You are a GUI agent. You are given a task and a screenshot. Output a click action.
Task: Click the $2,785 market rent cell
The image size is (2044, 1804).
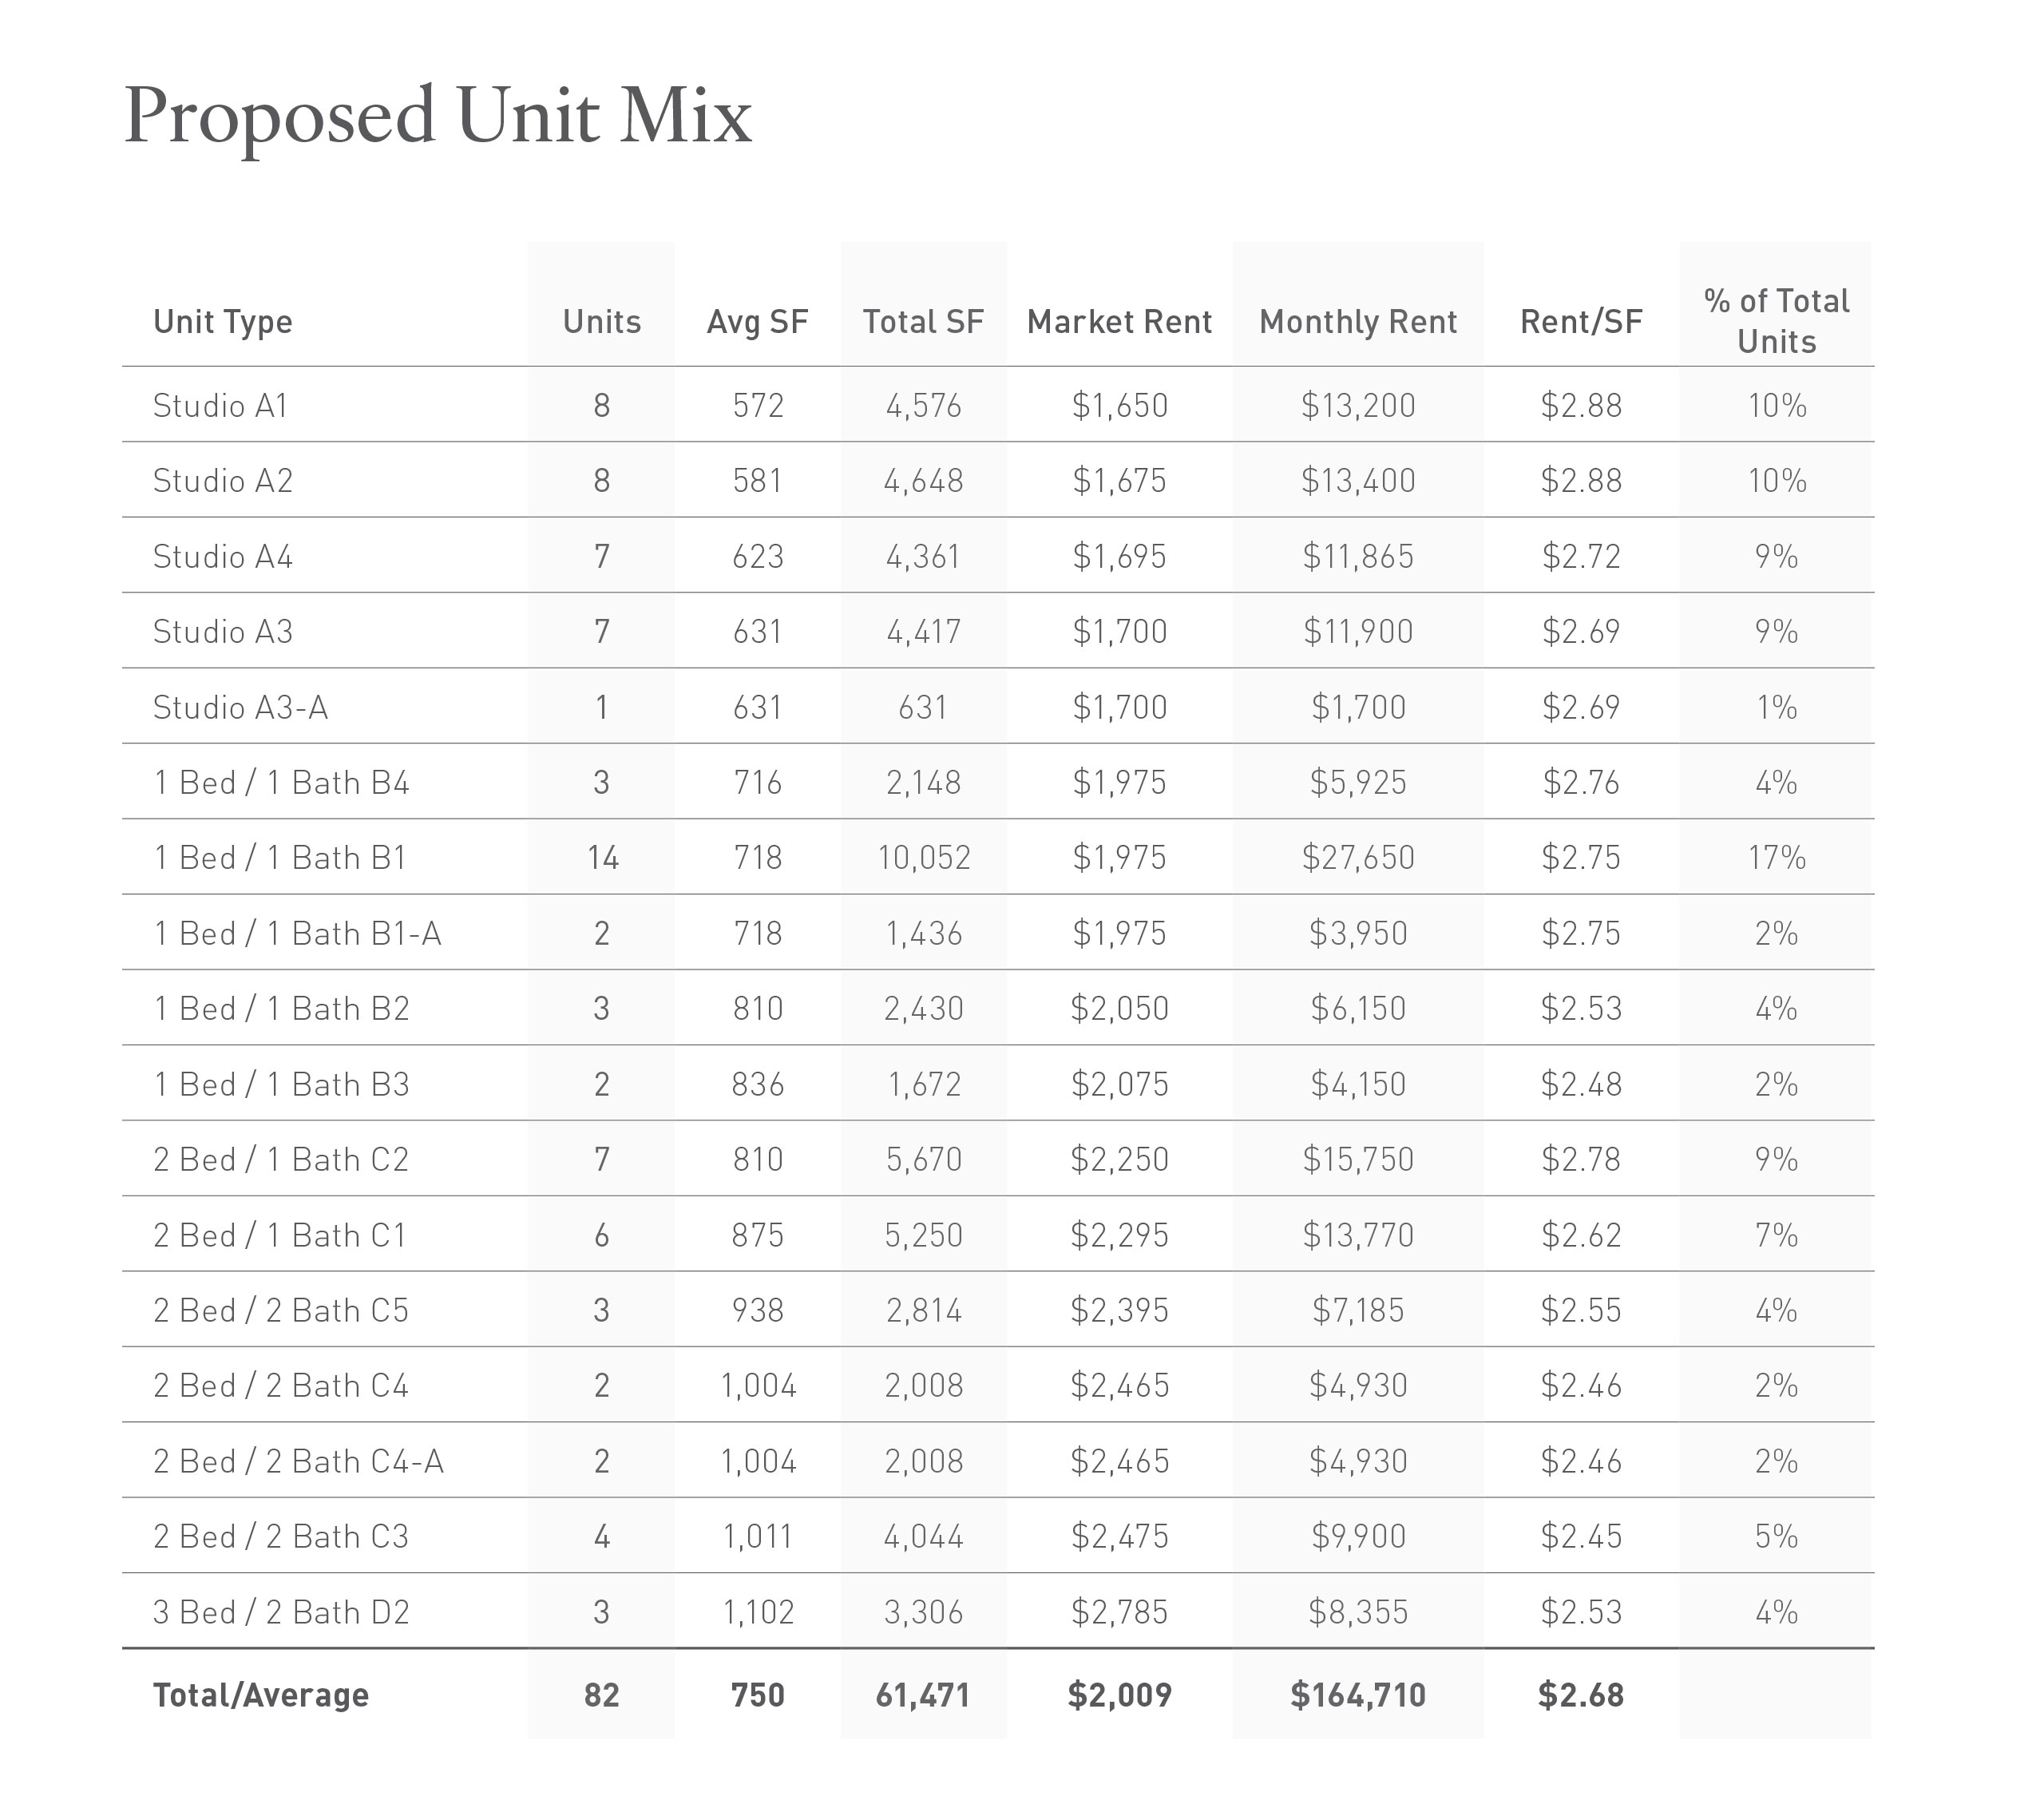point(1119,1612)
